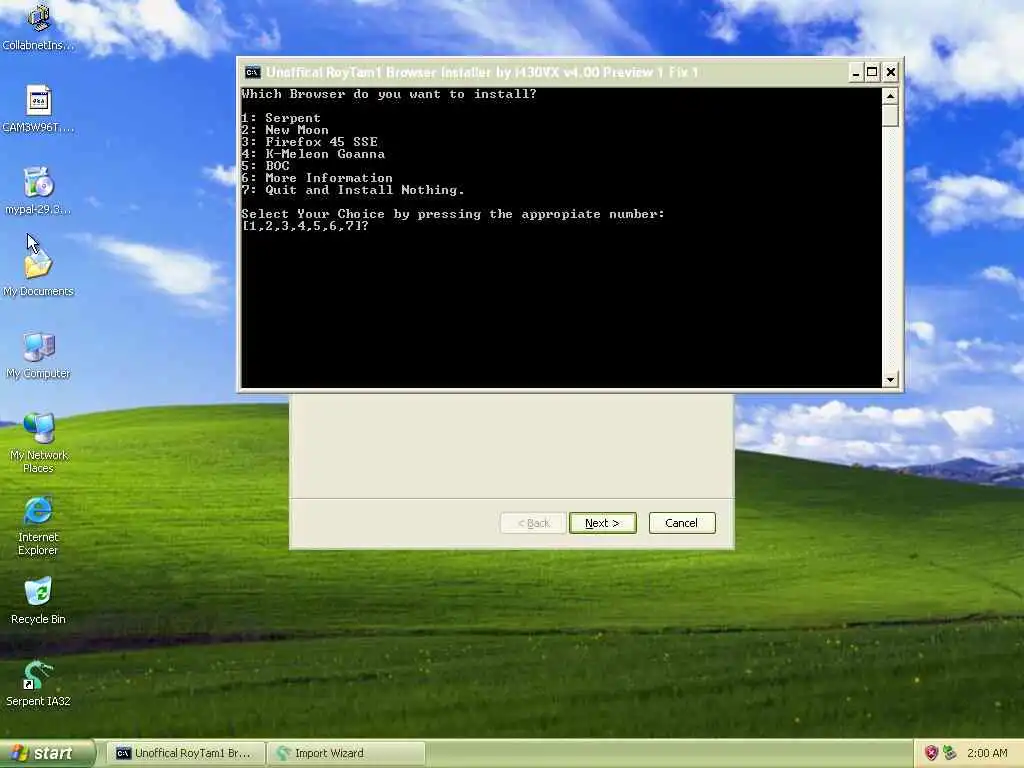The height and width of the screenshot is (768, 1024).
Task: Click 'Which Browser do you want to install?' text
Action: pos(389,94)
